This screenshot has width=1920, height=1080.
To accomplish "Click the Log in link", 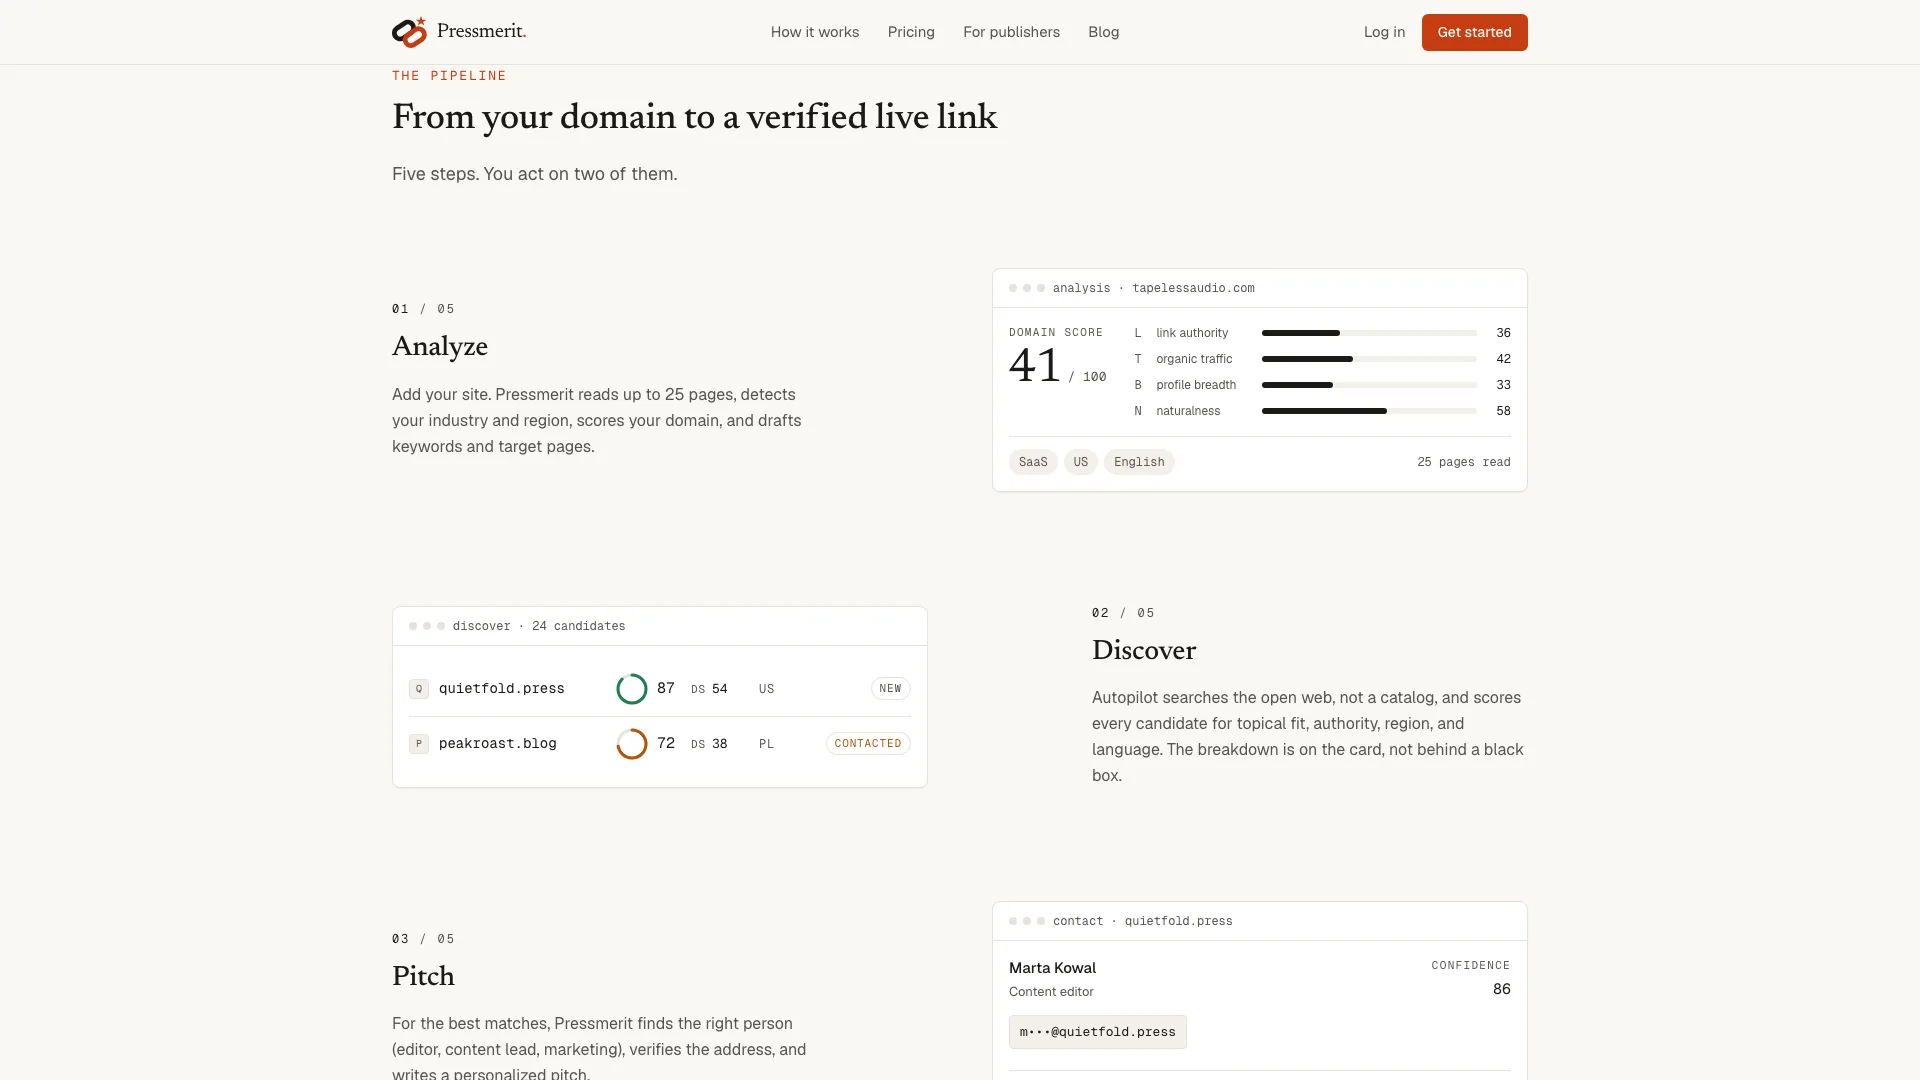I will (1384, 32).
